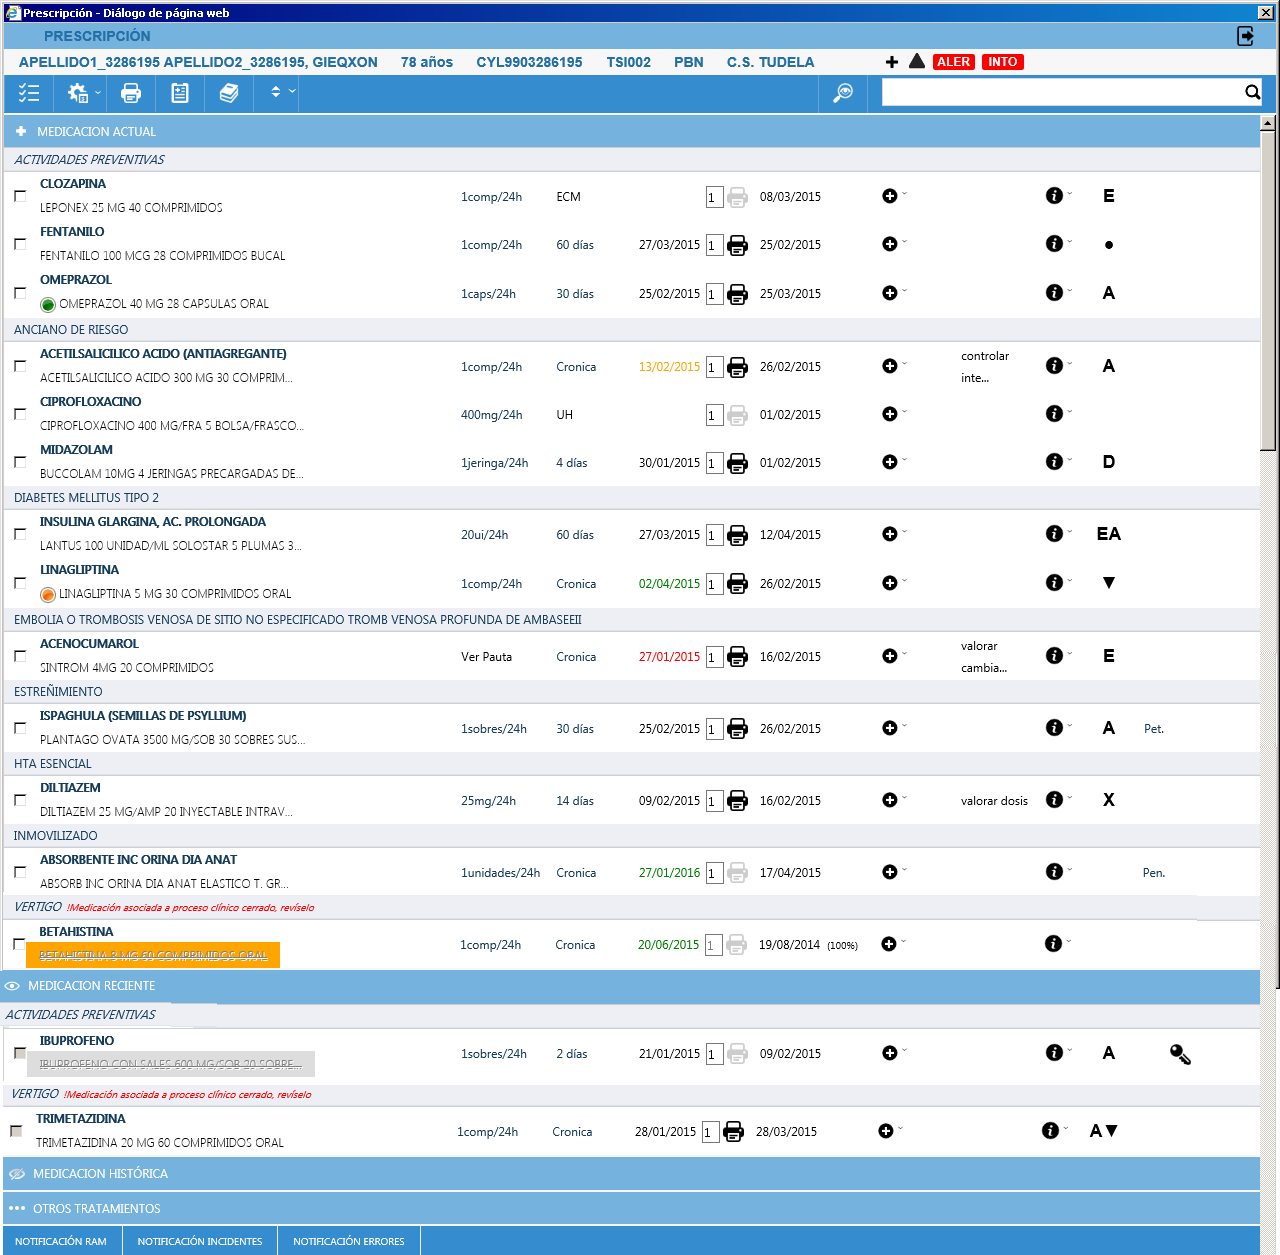Open the clipboard report toolbar icon
The height and width of the screenshot is (1255, 1280).
pyautogui.click(x=180, y=93)
